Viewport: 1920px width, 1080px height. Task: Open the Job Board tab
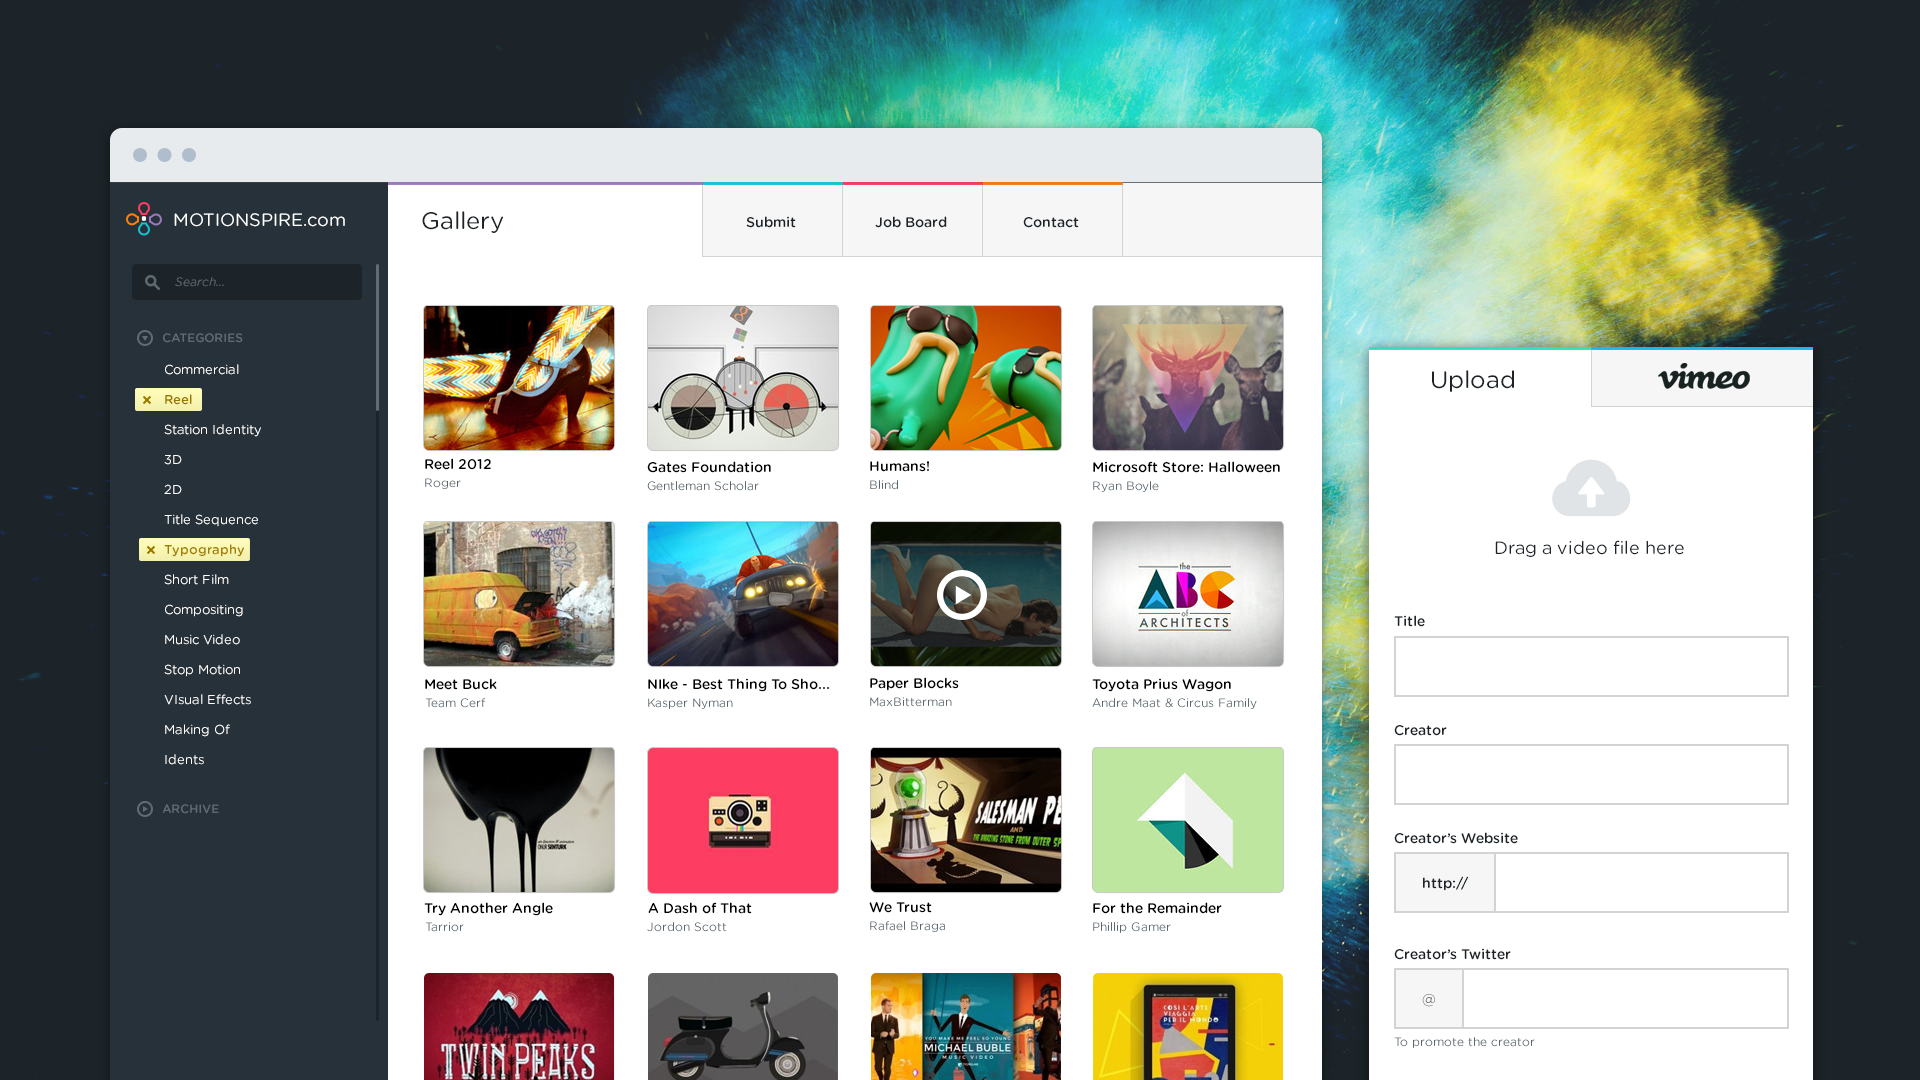911,222
